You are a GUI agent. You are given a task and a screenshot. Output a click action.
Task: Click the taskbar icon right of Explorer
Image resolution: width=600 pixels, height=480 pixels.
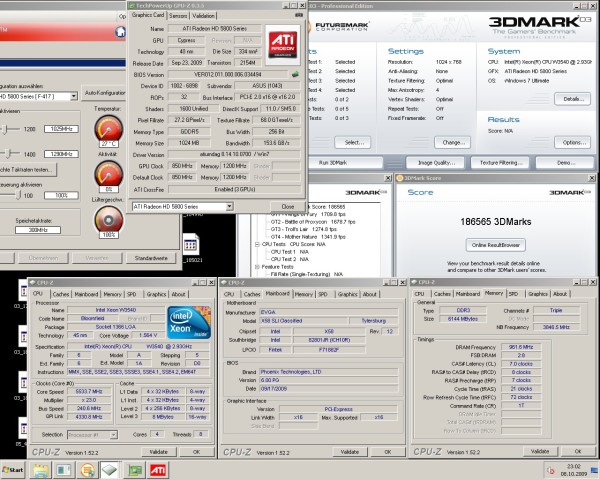(64, 470)
